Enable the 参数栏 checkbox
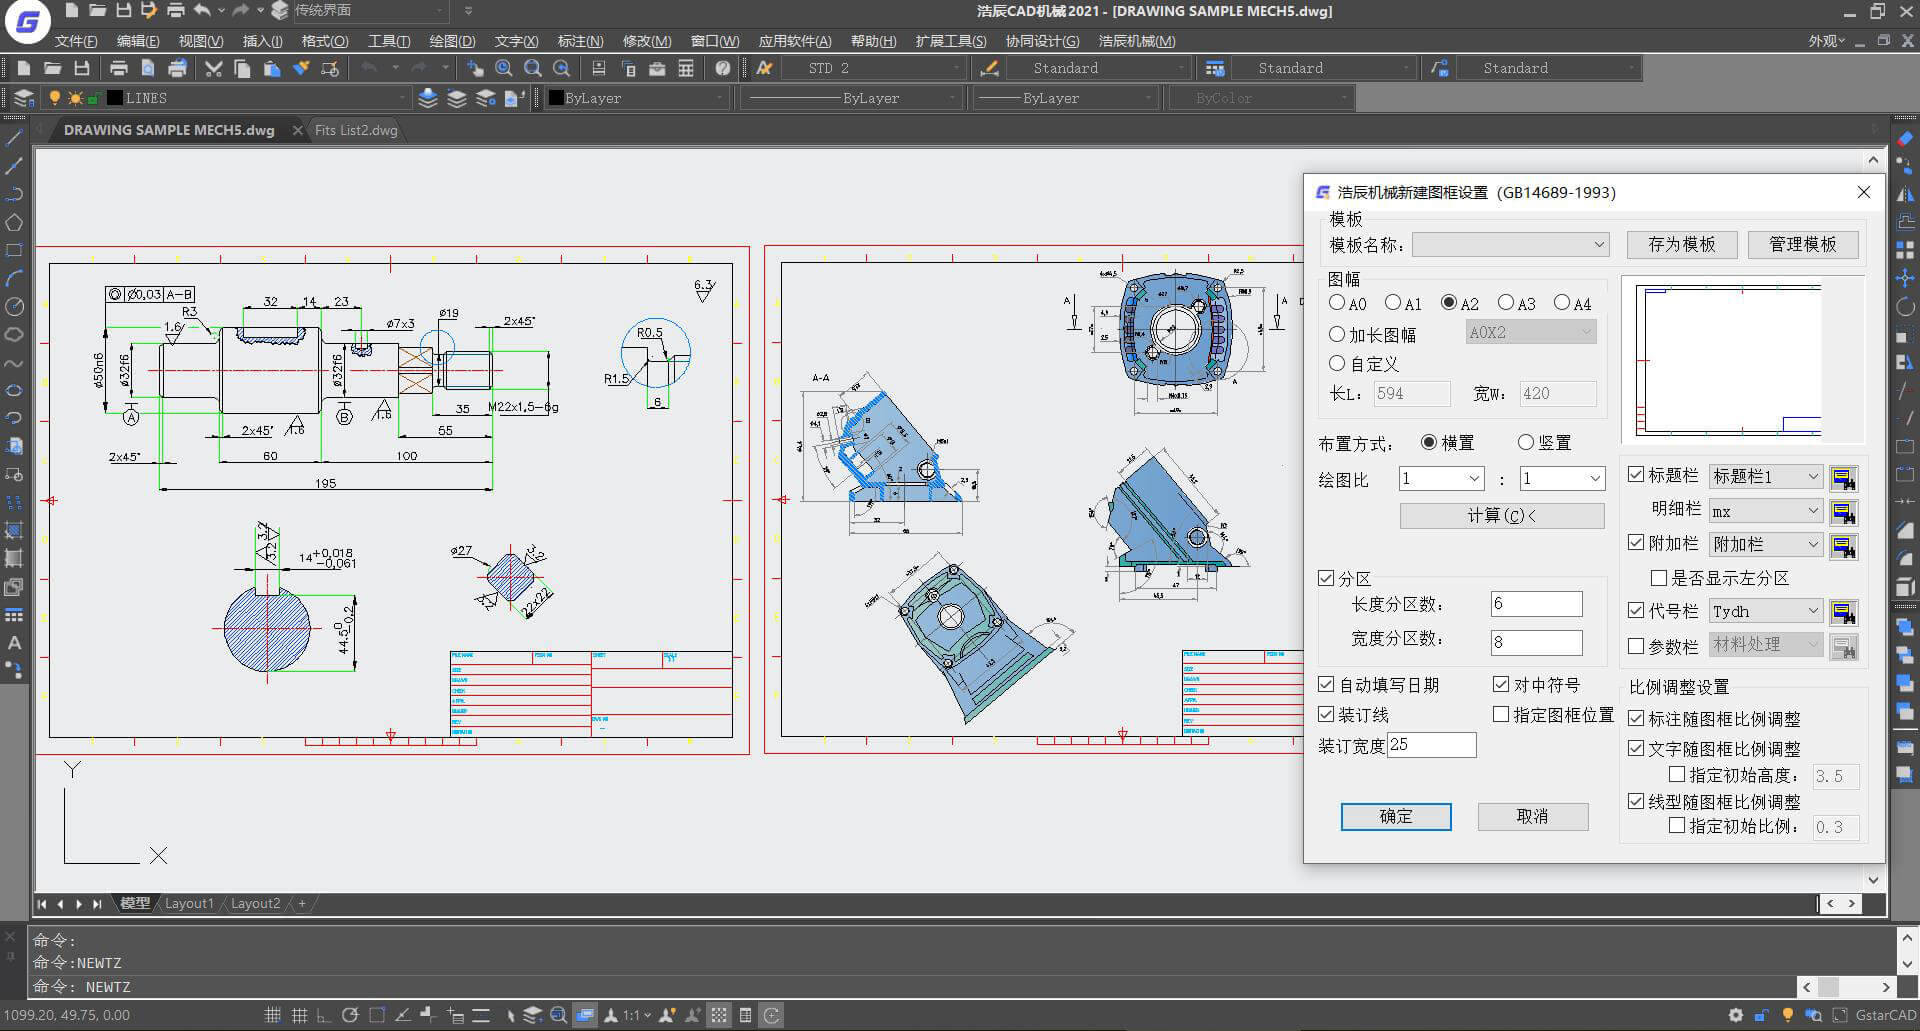 (x=1637, y=646)
